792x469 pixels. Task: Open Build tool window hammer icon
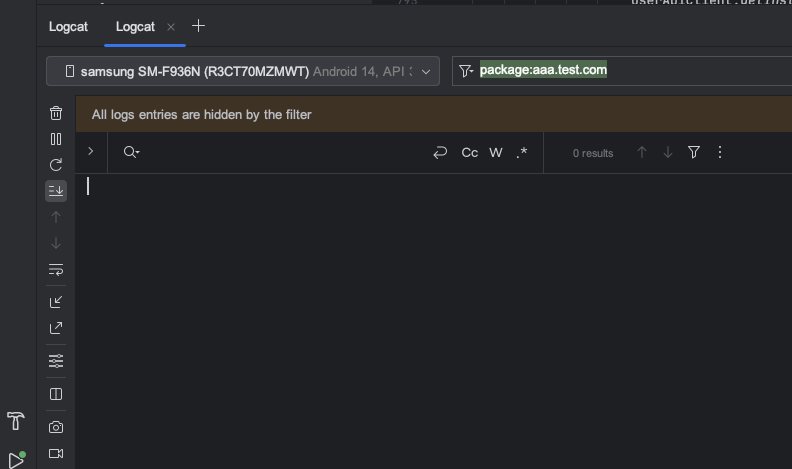(16, 421)
